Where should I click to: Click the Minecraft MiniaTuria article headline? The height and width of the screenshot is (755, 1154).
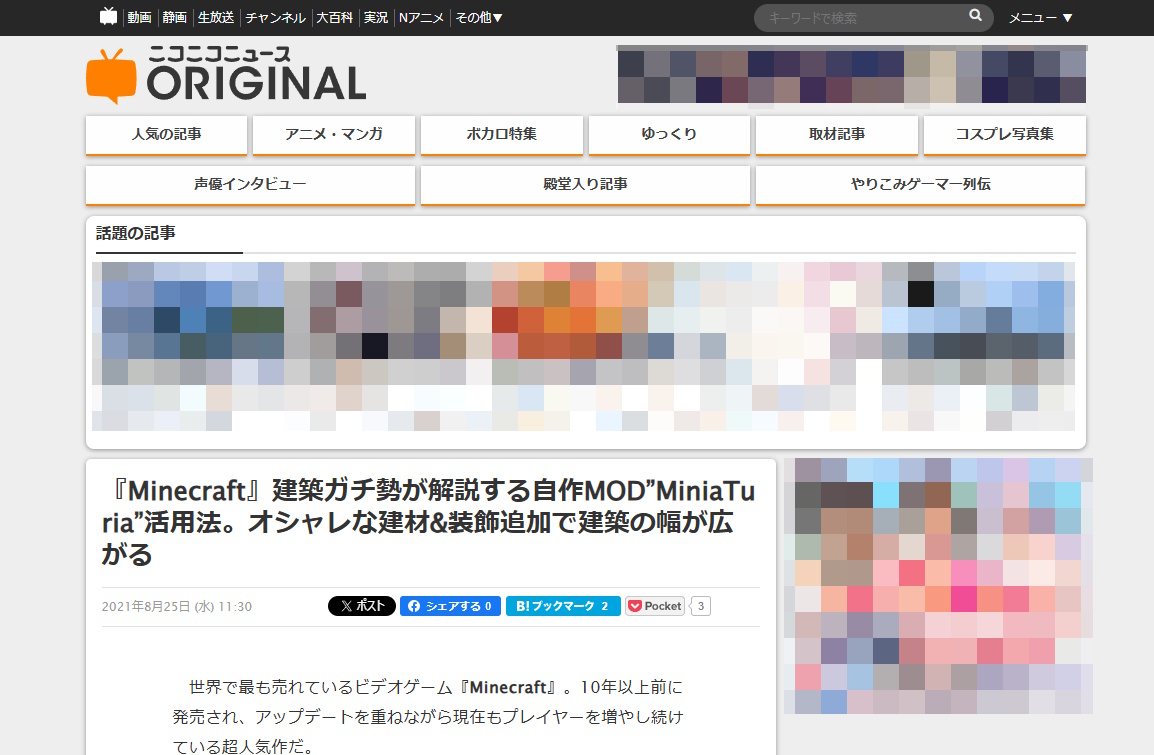pyautogui.click(x=428, y=522)
